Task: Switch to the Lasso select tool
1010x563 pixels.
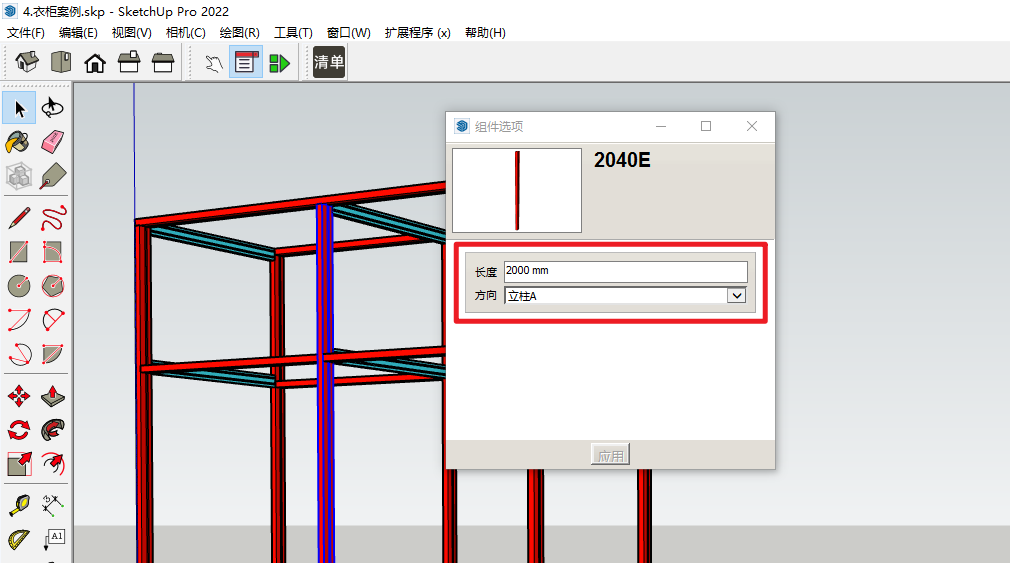Action: tap(53, 108)
